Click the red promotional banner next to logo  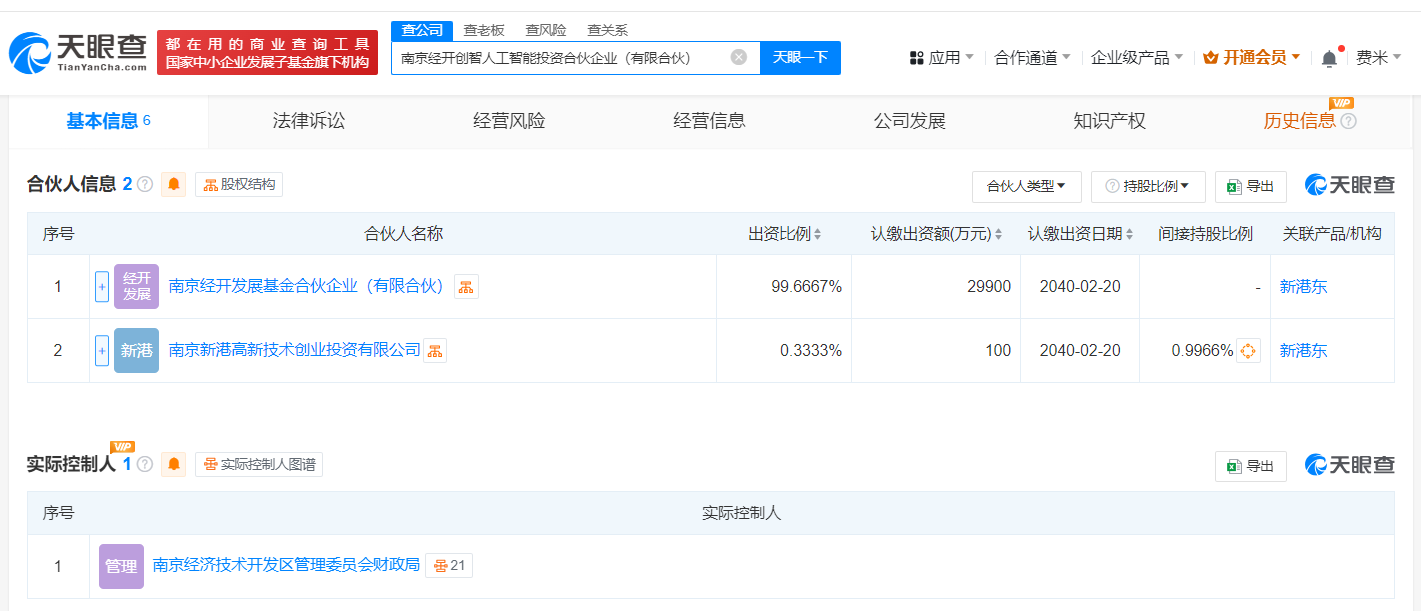pyautogui.click(x=268, y=53)
